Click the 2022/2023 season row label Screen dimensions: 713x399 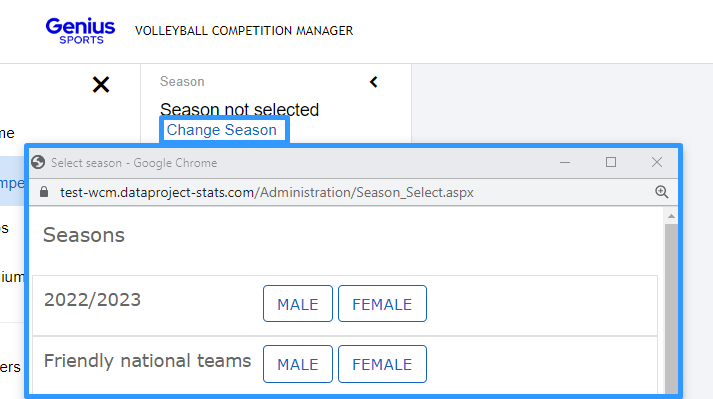click(92, 300)
